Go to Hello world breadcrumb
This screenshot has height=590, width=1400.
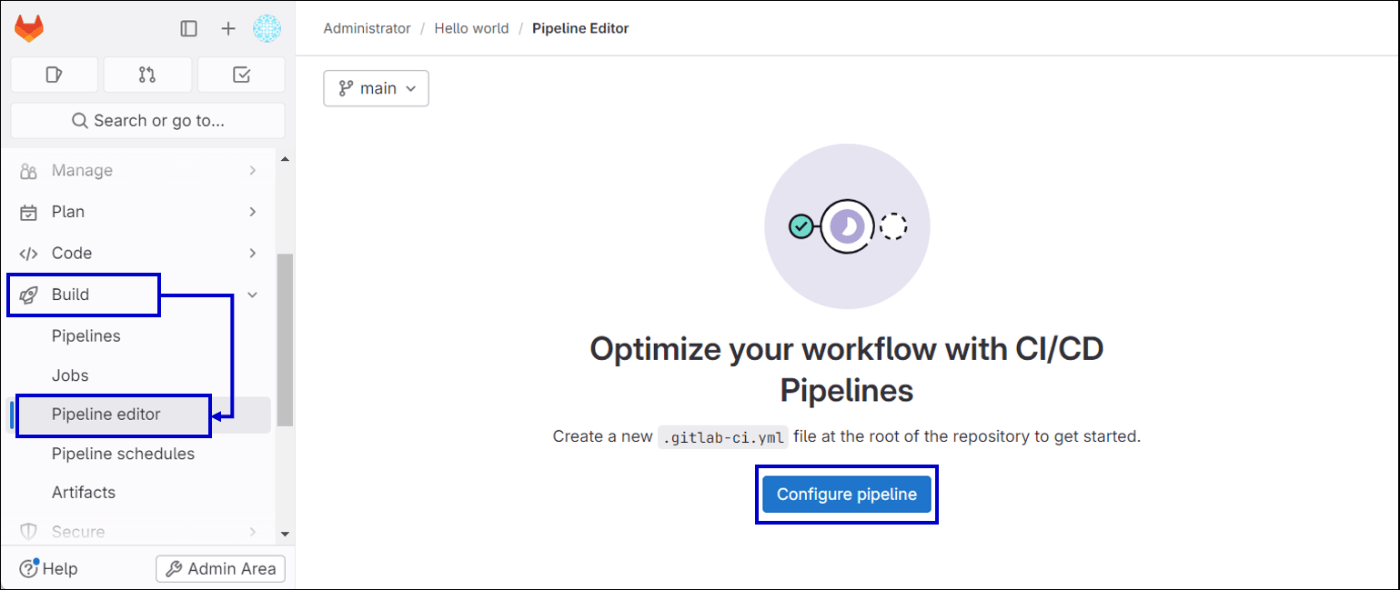pyautogui.click(x=471, y=28)
